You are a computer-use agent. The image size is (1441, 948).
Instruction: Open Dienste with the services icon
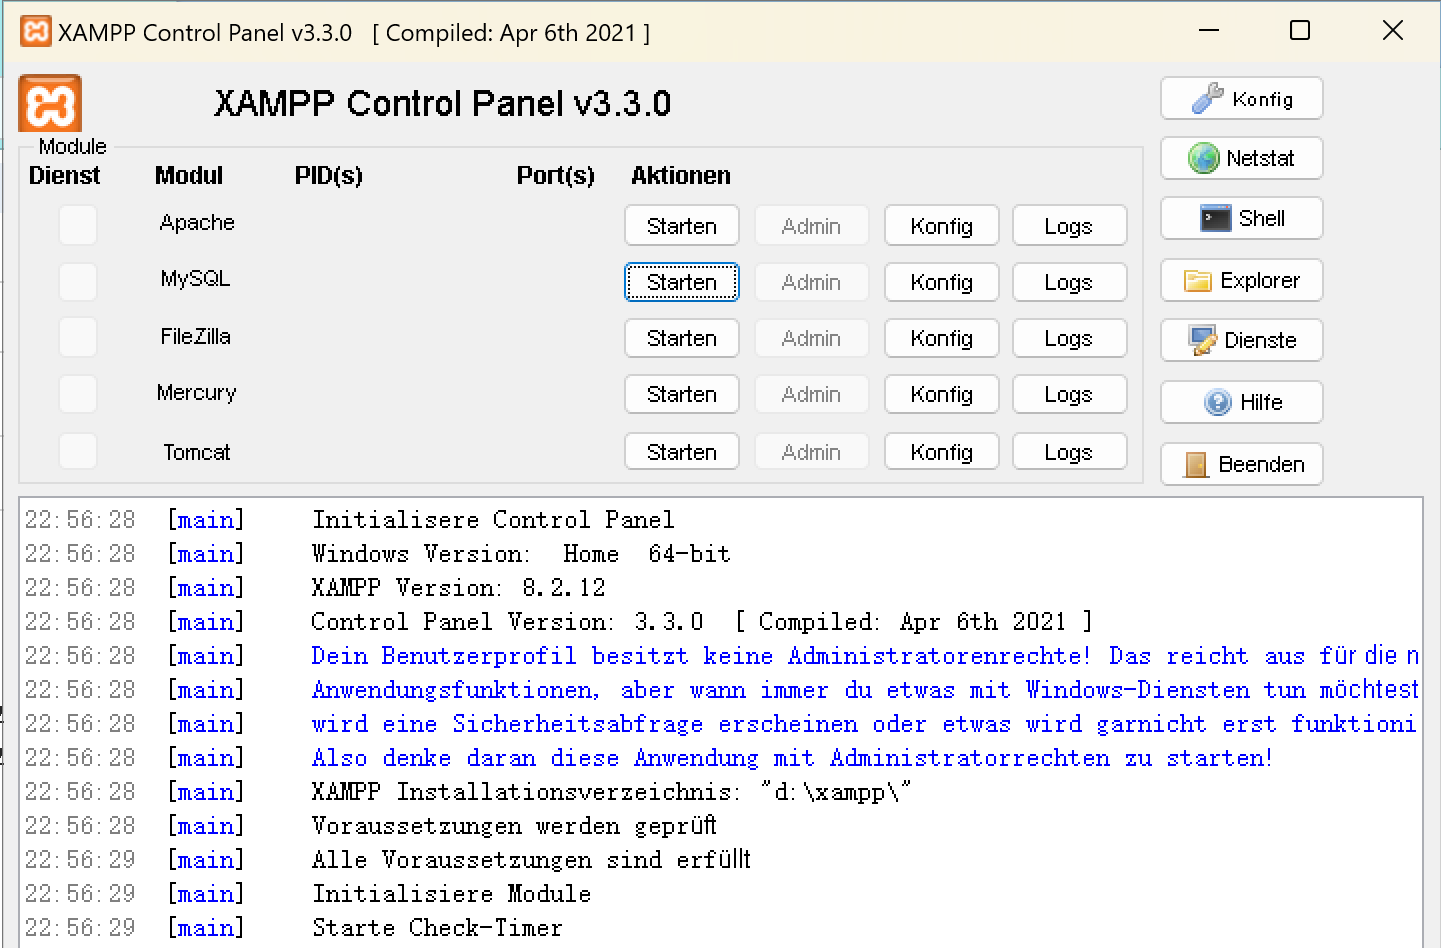click(x=1241, y=340)
